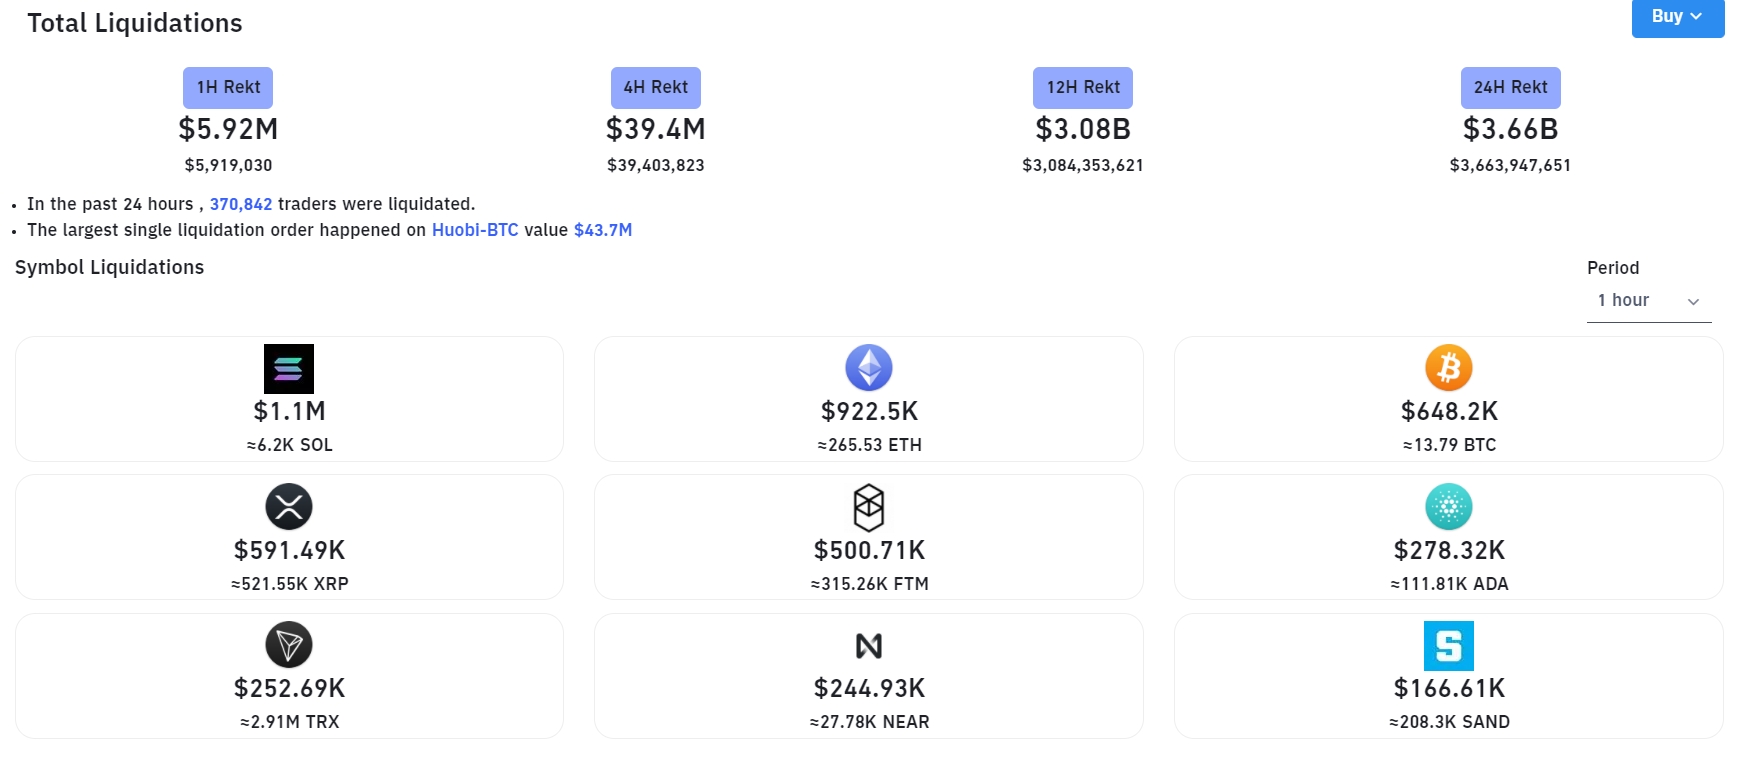This screenshot has width=1741, height=757.
Task: Click the exact figure $5,919,030
Action: (228, 165)
